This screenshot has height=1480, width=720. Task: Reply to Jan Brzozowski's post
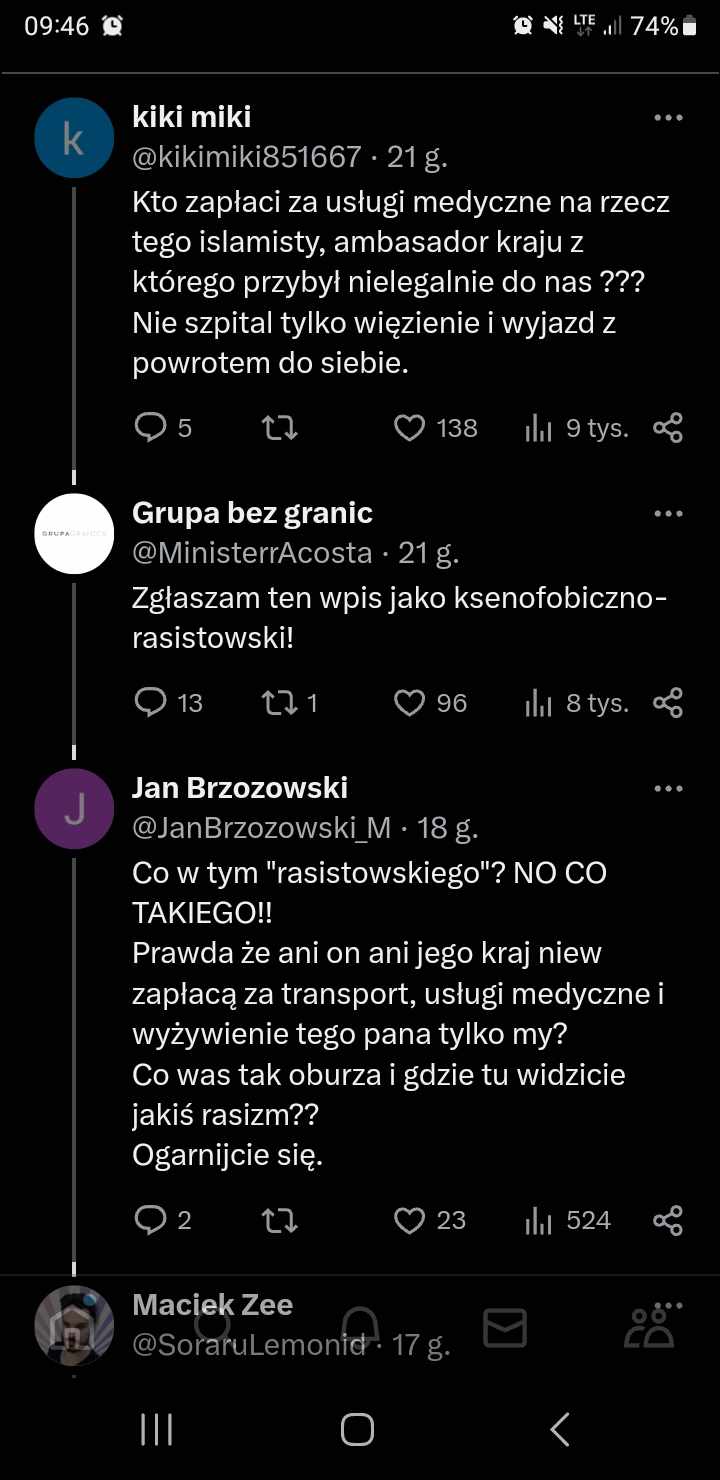pyautogui.click(x=150, y=1220)
